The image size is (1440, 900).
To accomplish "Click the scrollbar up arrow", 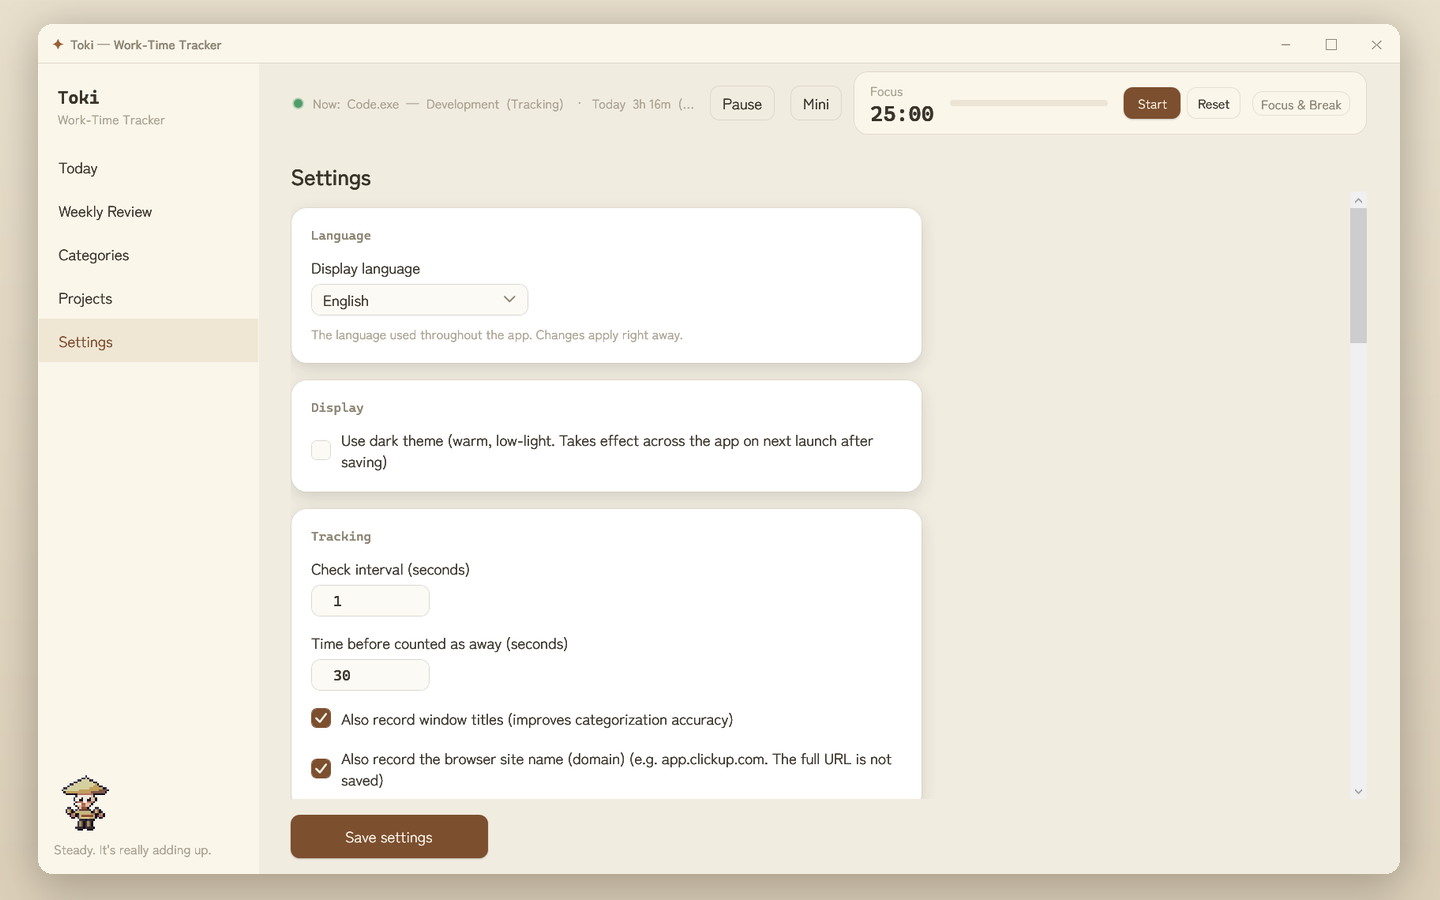I will [1358, 201].
